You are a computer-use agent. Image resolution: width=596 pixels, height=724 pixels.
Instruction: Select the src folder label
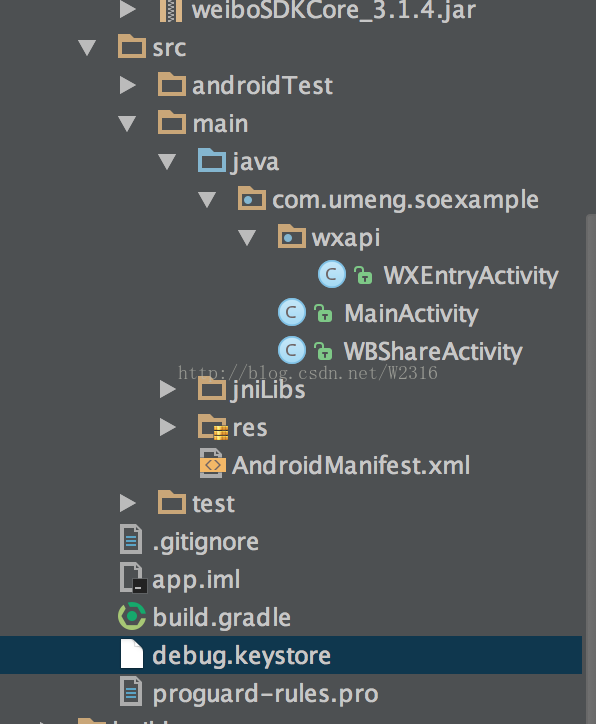pyautogui.click(x=169, y=48)
